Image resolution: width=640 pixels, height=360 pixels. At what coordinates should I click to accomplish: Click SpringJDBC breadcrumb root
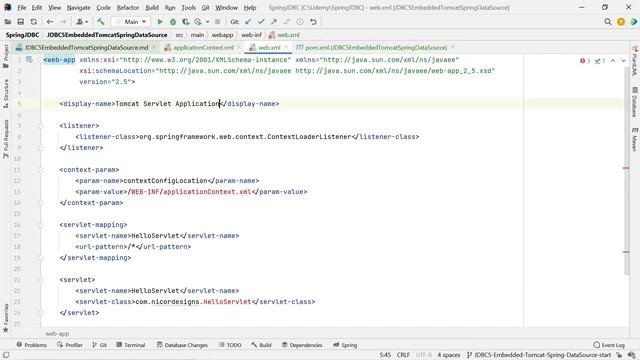22,35
